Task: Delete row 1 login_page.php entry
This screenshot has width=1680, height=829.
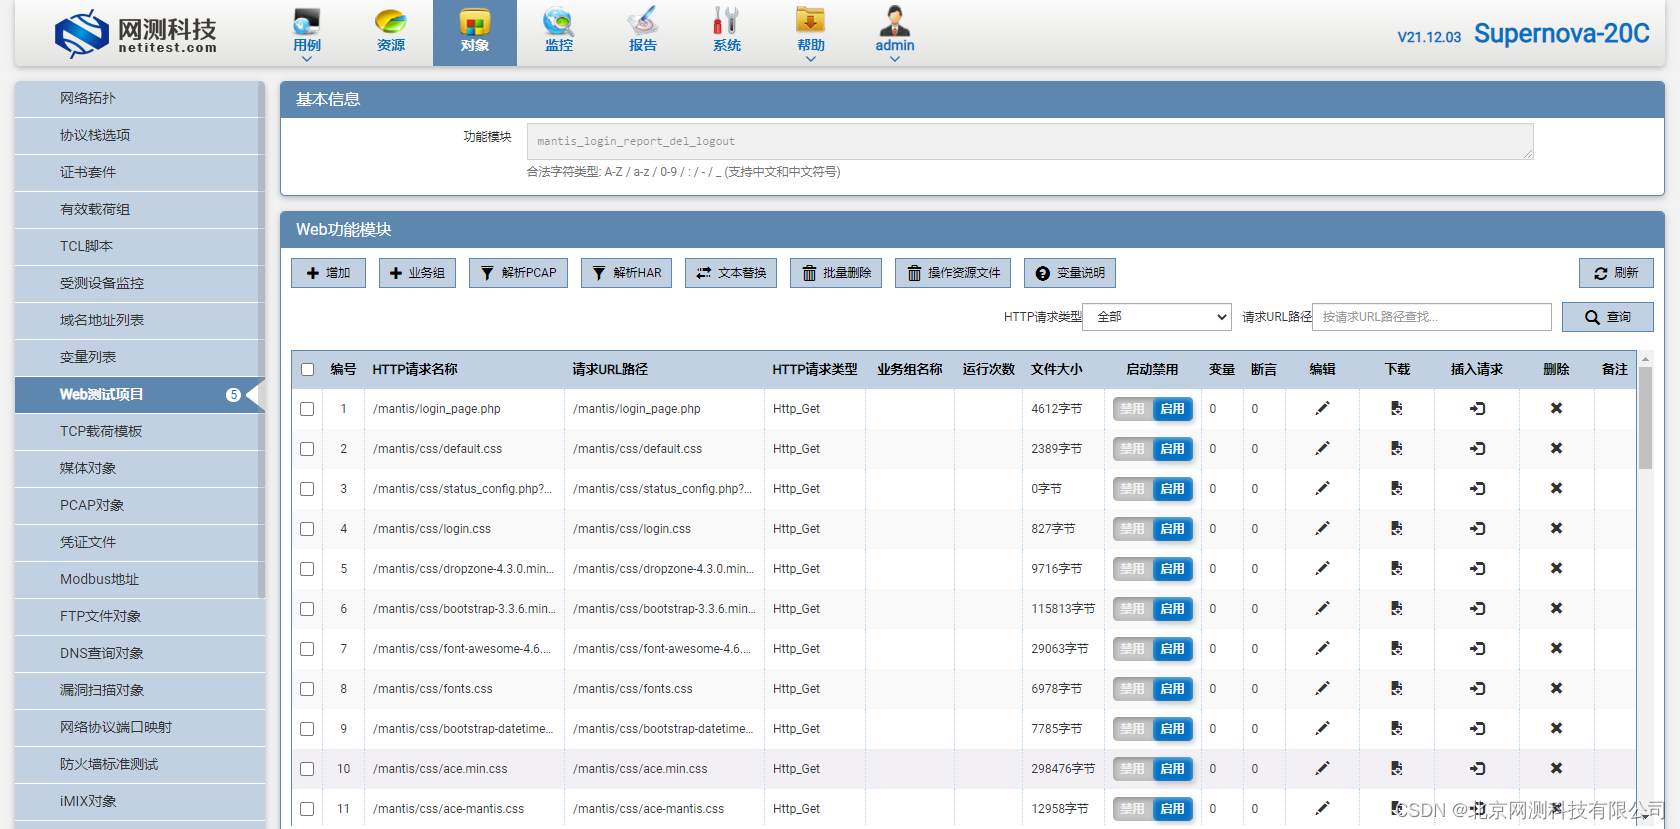Action: (1556, 408)
